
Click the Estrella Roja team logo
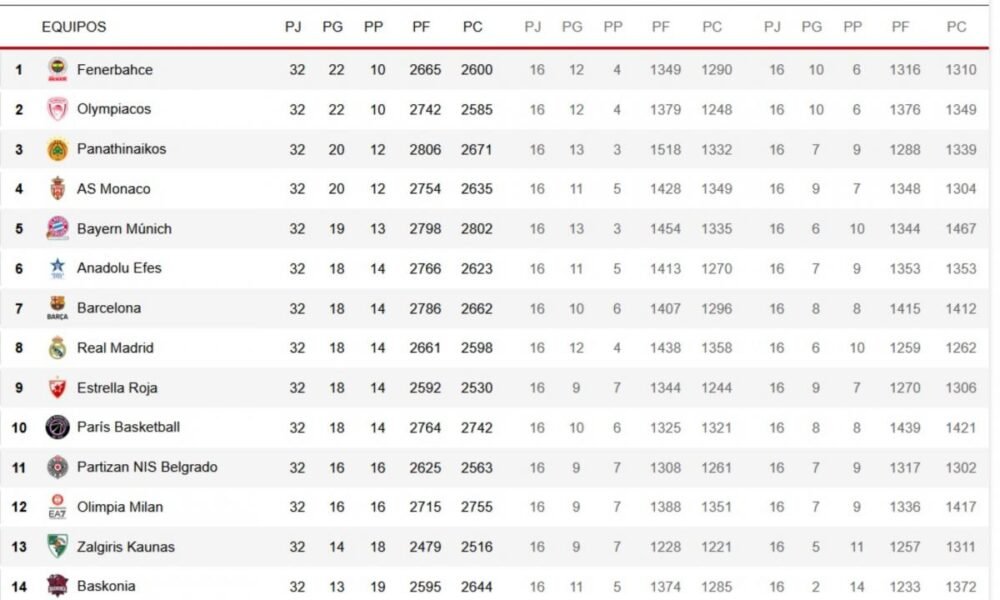click(x=57, y=388)
